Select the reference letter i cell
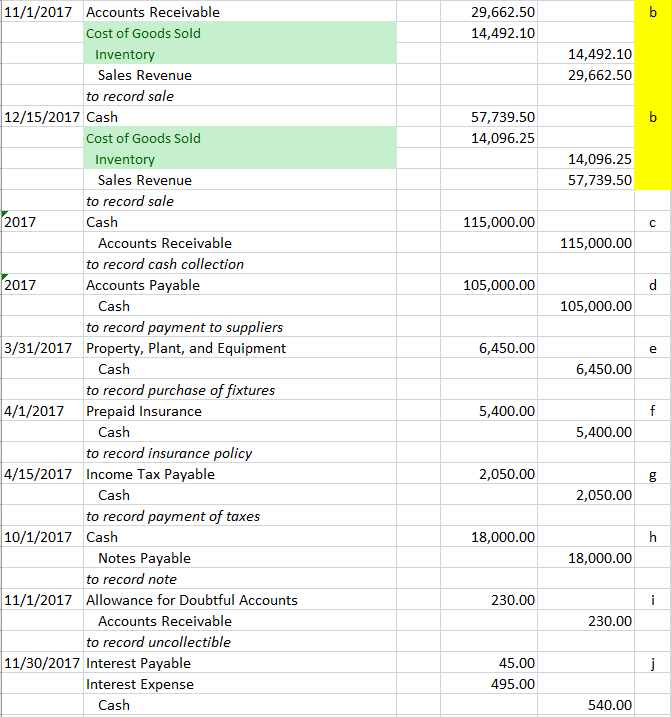Screen dimensions: 671x717 (x=653, y=600)
